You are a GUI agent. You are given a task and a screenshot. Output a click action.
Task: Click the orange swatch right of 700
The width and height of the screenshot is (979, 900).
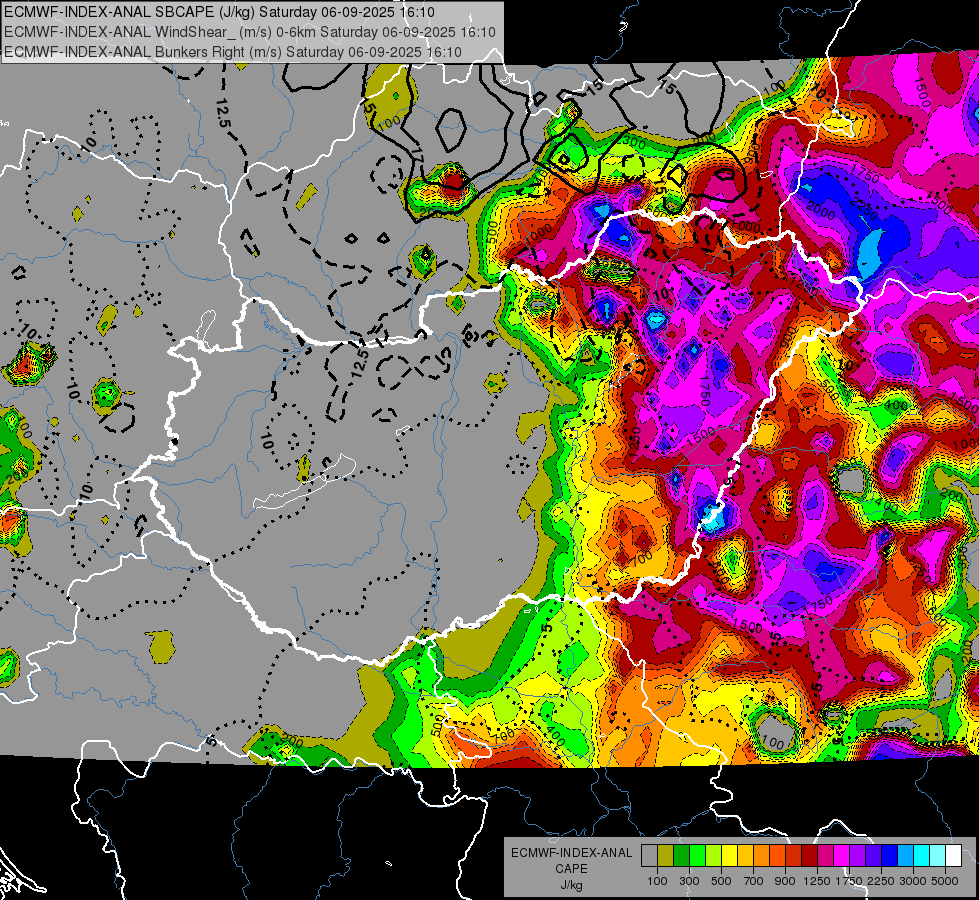click(761, 856)
